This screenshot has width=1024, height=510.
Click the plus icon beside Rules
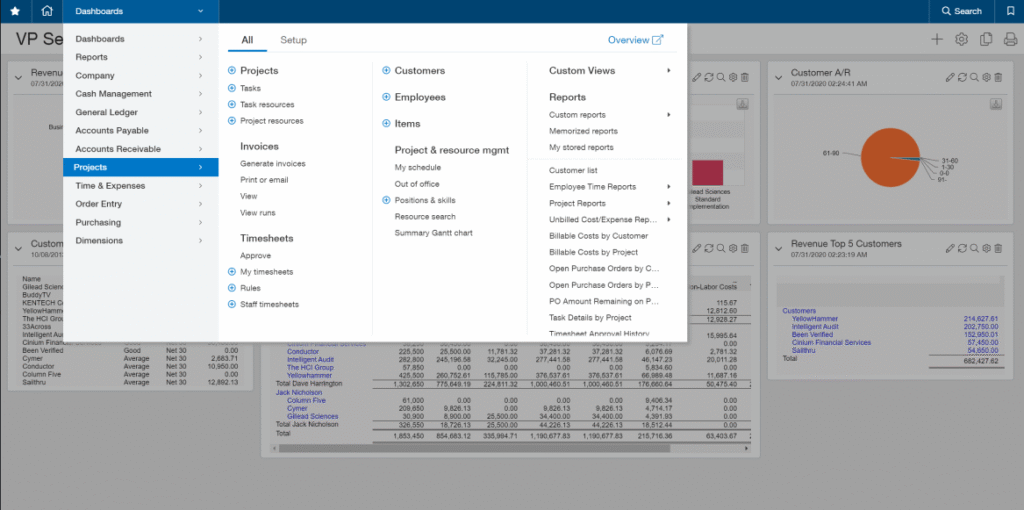click(x=232, y=288)
